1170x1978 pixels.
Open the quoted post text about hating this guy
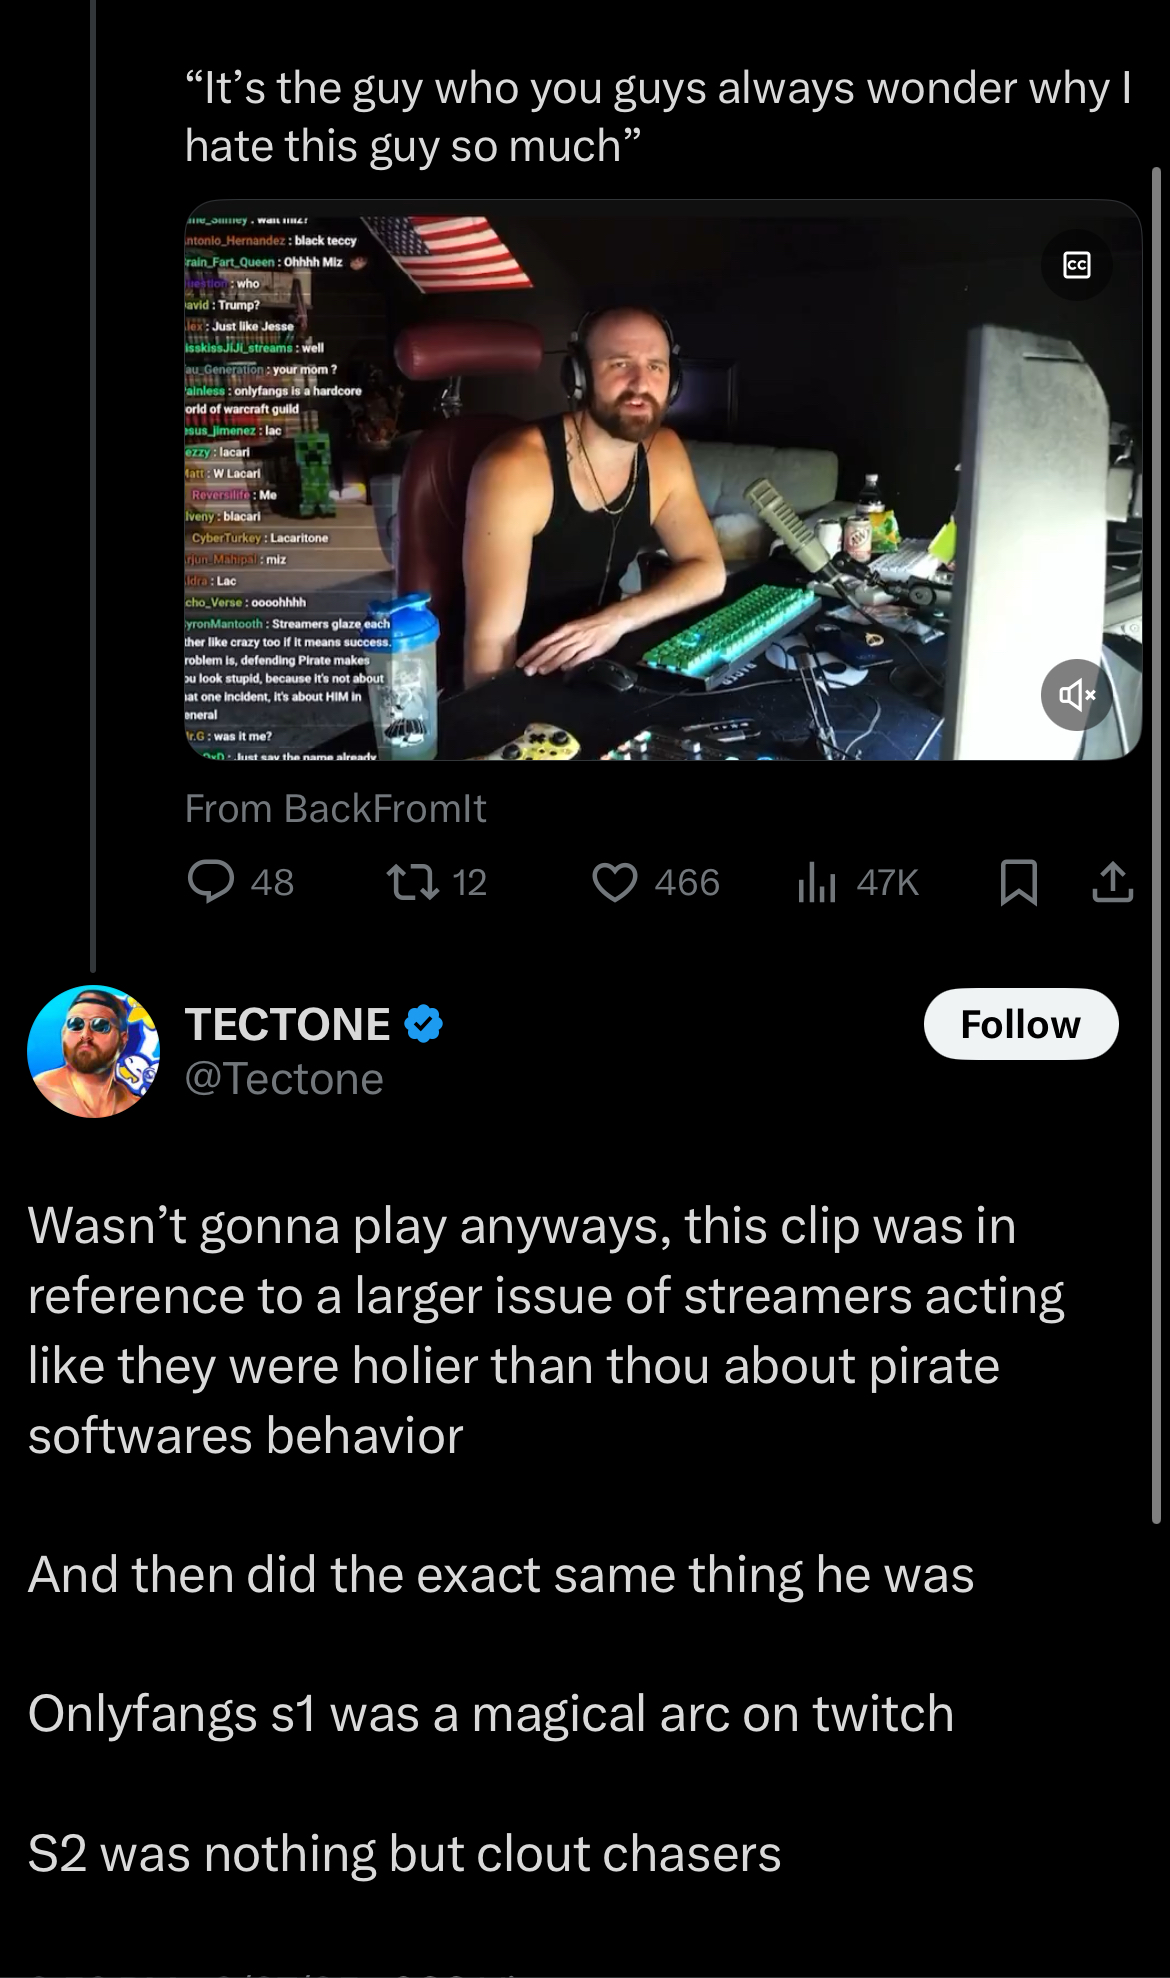click(658, 117)
